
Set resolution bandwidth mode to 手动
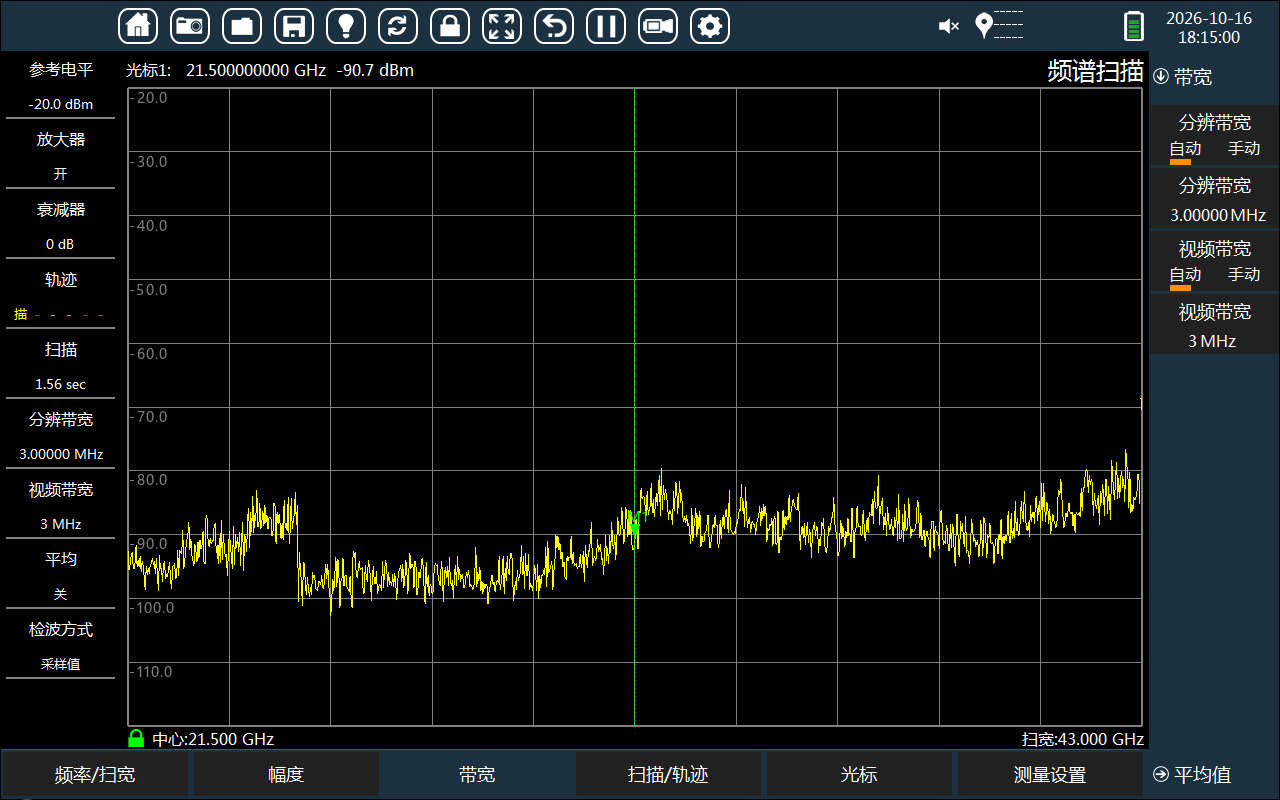pyautogui.click(x=1244, y=149)
